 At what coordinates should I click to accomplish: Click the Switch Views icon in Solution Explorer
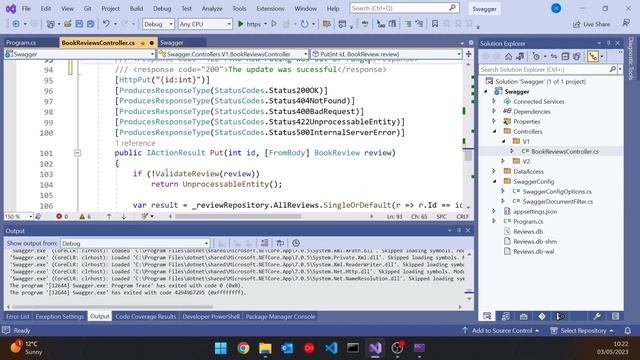(520, 56)
